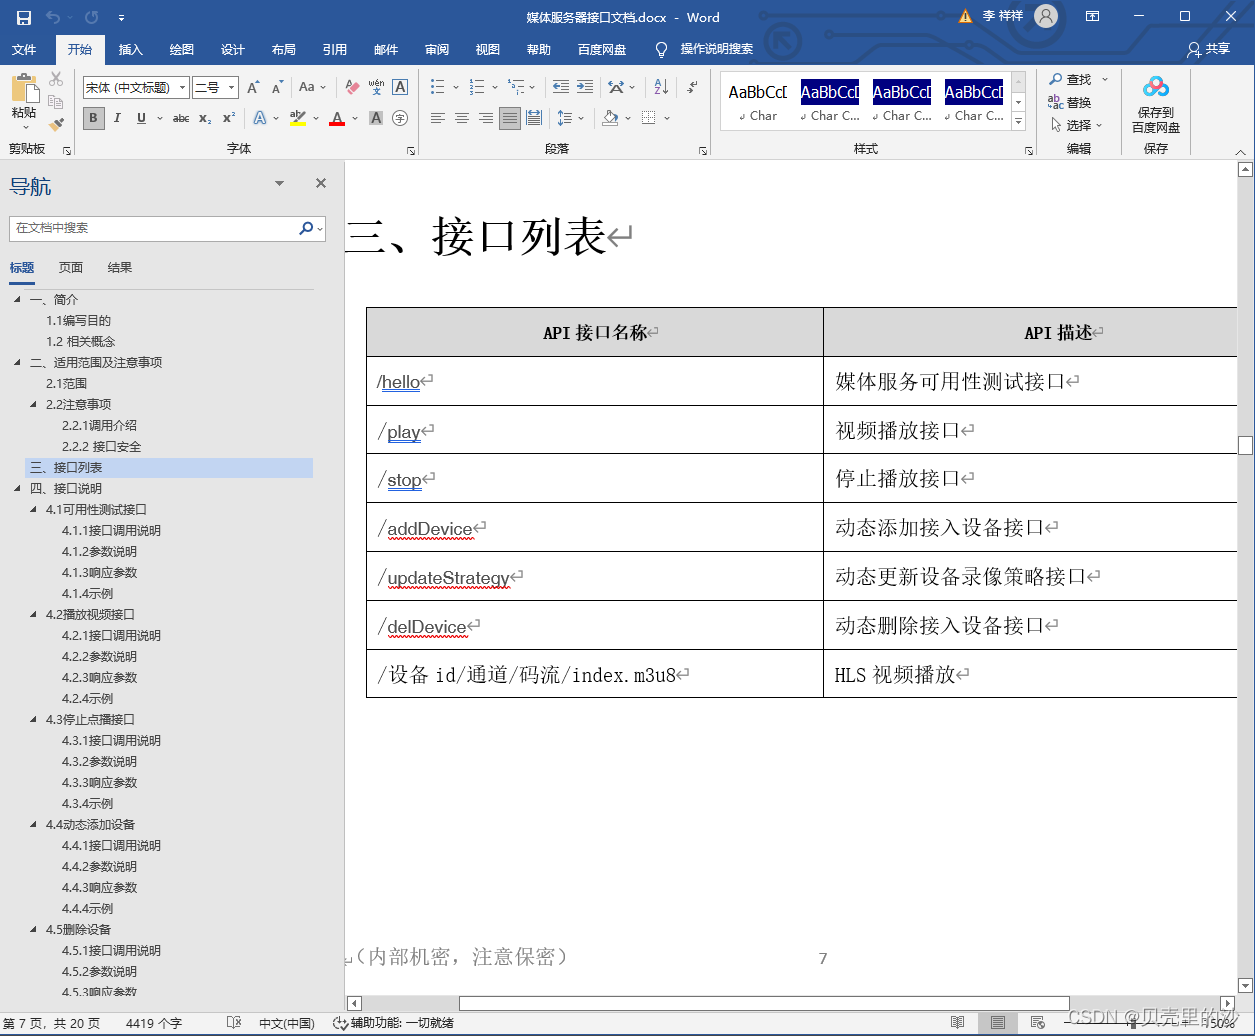1255x1036 pixels.
Task: Open the 替换 (Replace) tool
Action: click(x=1077, y=101)
